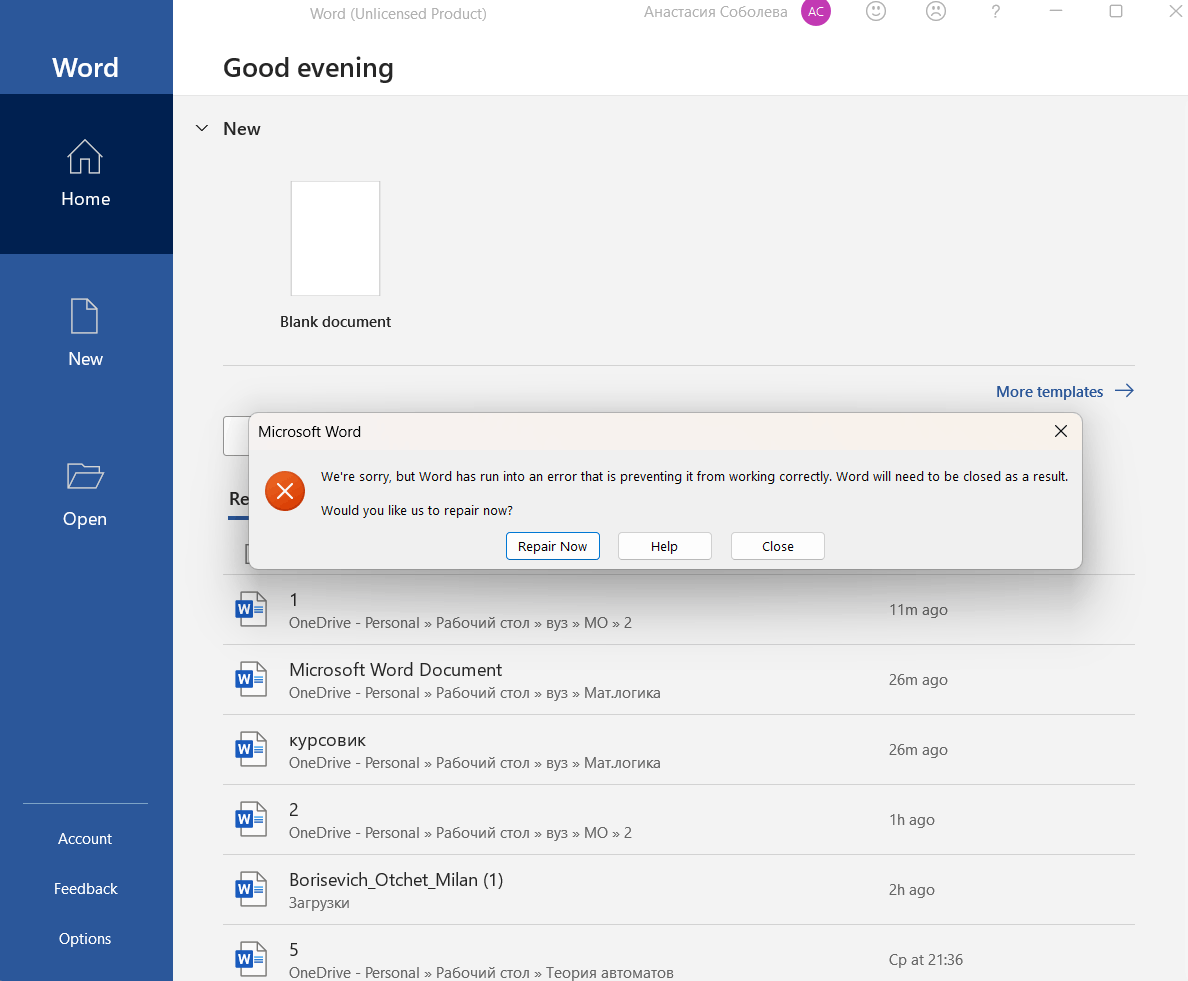Click the Close button in dialog
1188x981 pixels.
point(777,546)
